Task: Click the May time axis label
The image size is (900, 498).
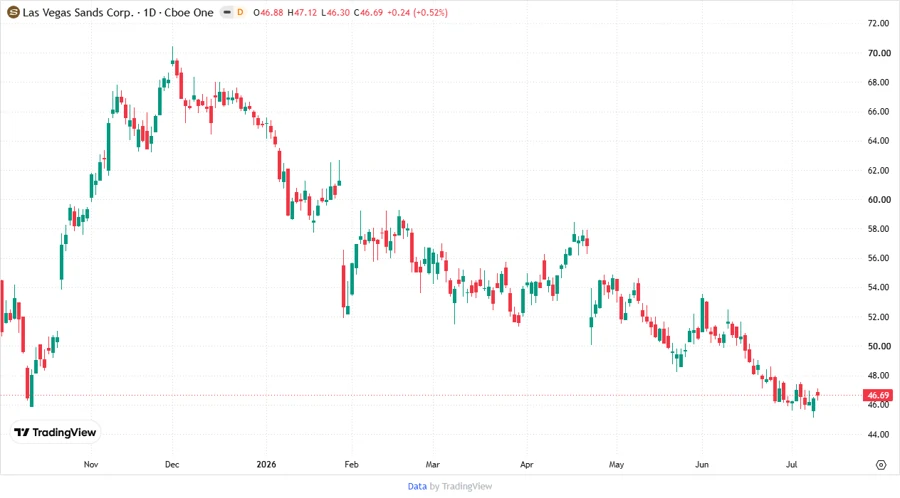Action: 616,464
